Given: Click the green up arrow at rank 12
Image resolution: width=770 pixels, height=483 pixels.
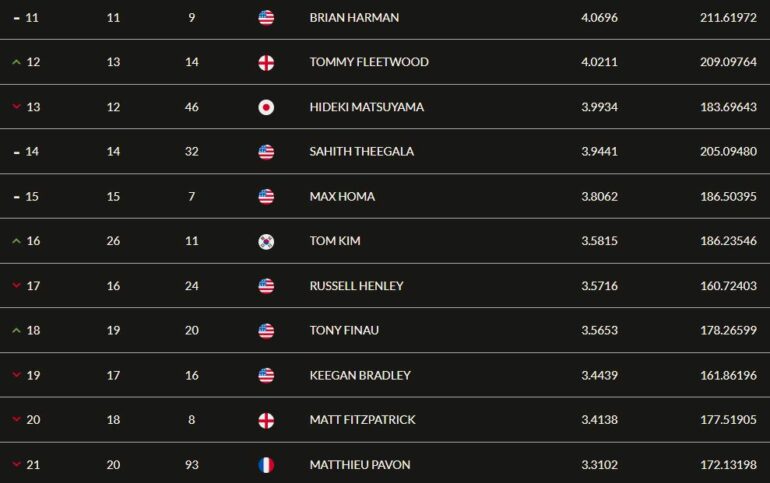Looking at the screenshot, I should pyautogui.click(x=16, y=62).
